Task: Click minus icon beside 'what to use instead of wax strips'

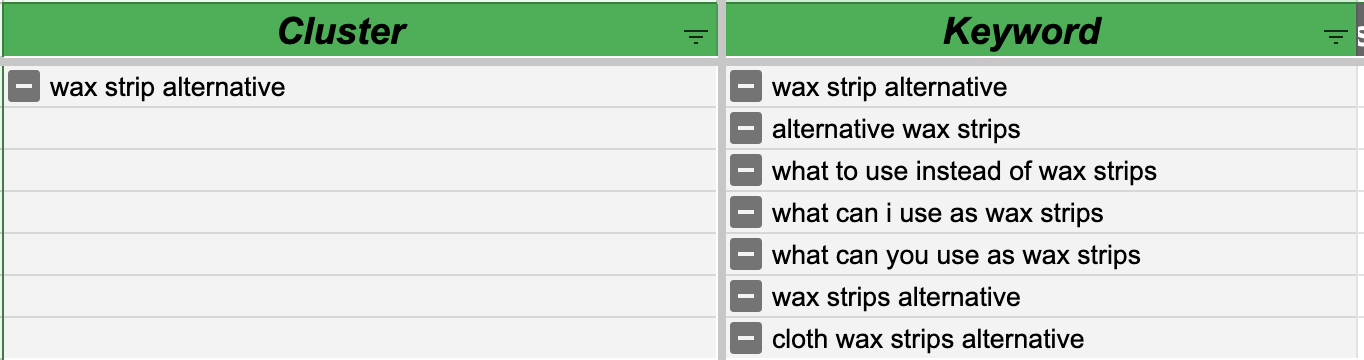Action: pos(746,171)
